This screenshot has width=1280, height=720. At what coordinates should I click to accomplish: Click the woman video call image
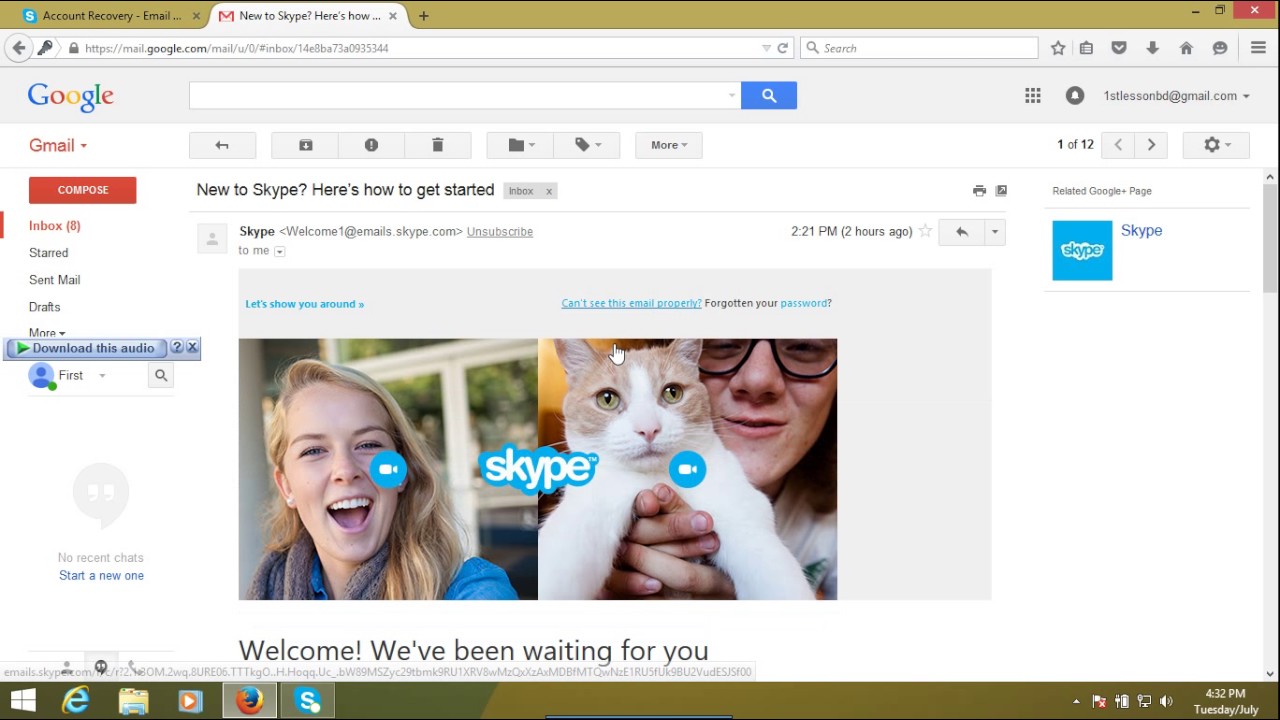tap(388, 470)
